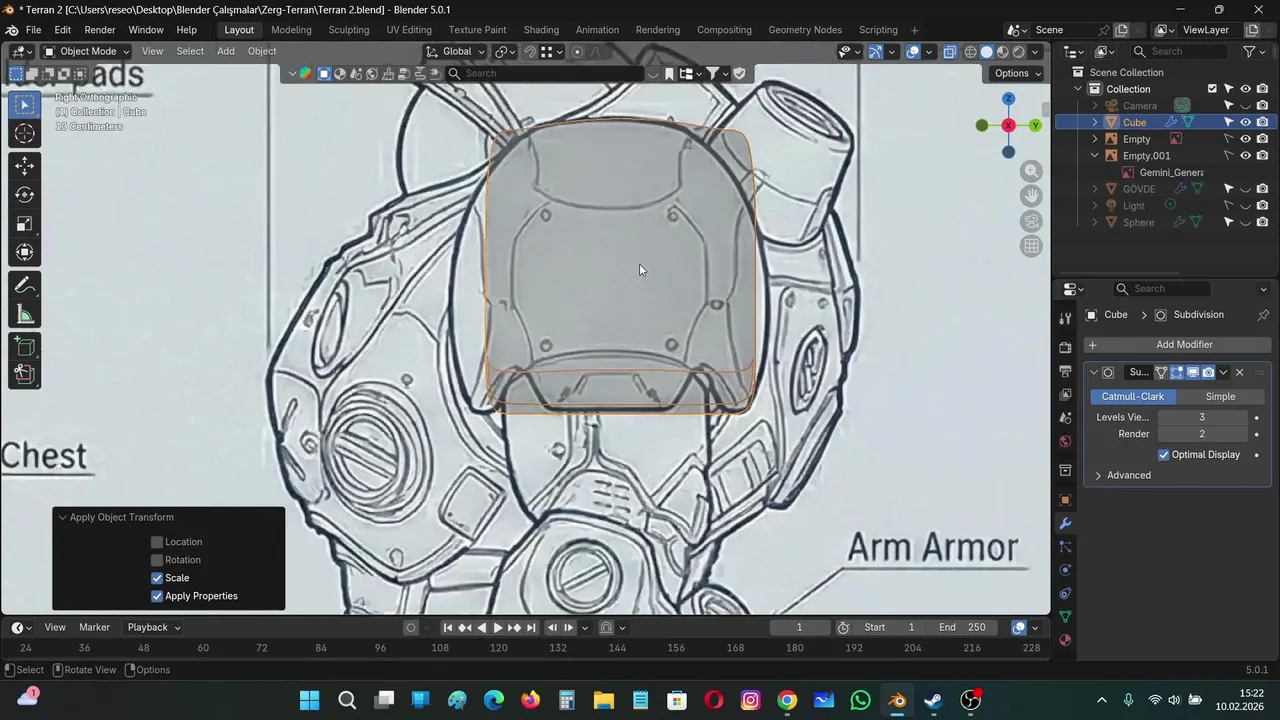The image size is (1280, 720).
Task: Toggle Collection exclude checkbox in outliner
Action: 1212,89
